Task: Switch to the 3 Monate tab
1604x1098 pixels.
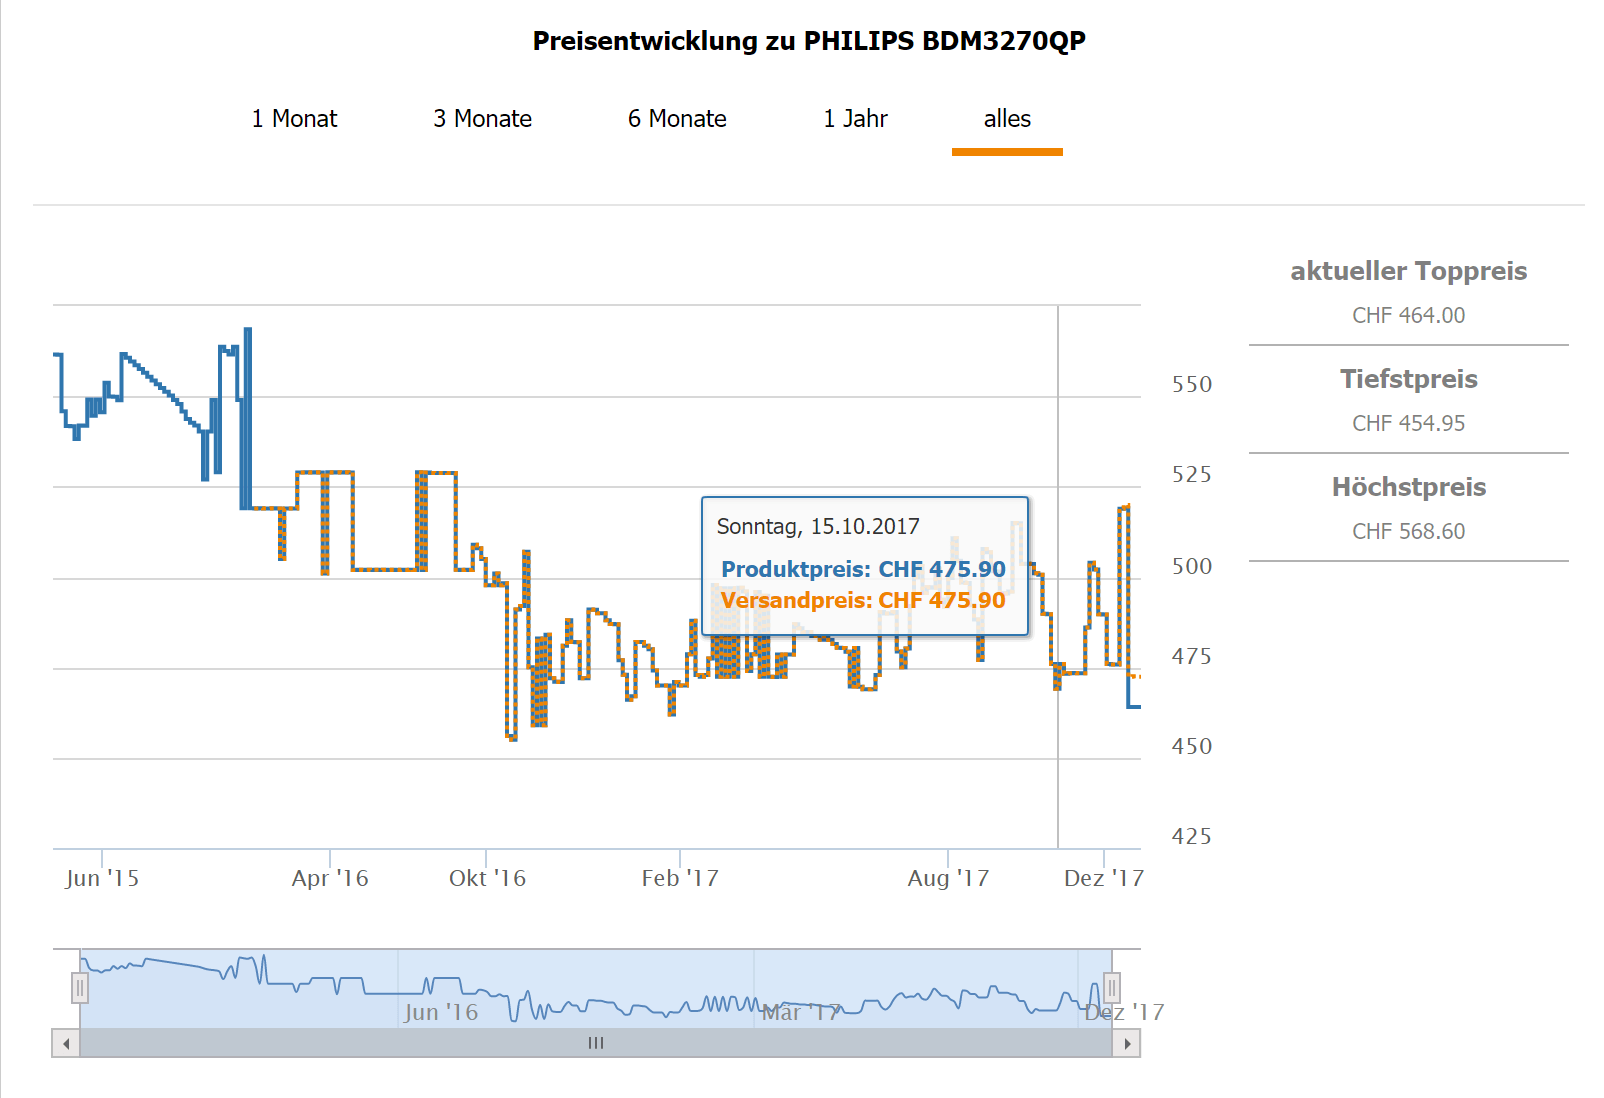Action: click(482, 119)
